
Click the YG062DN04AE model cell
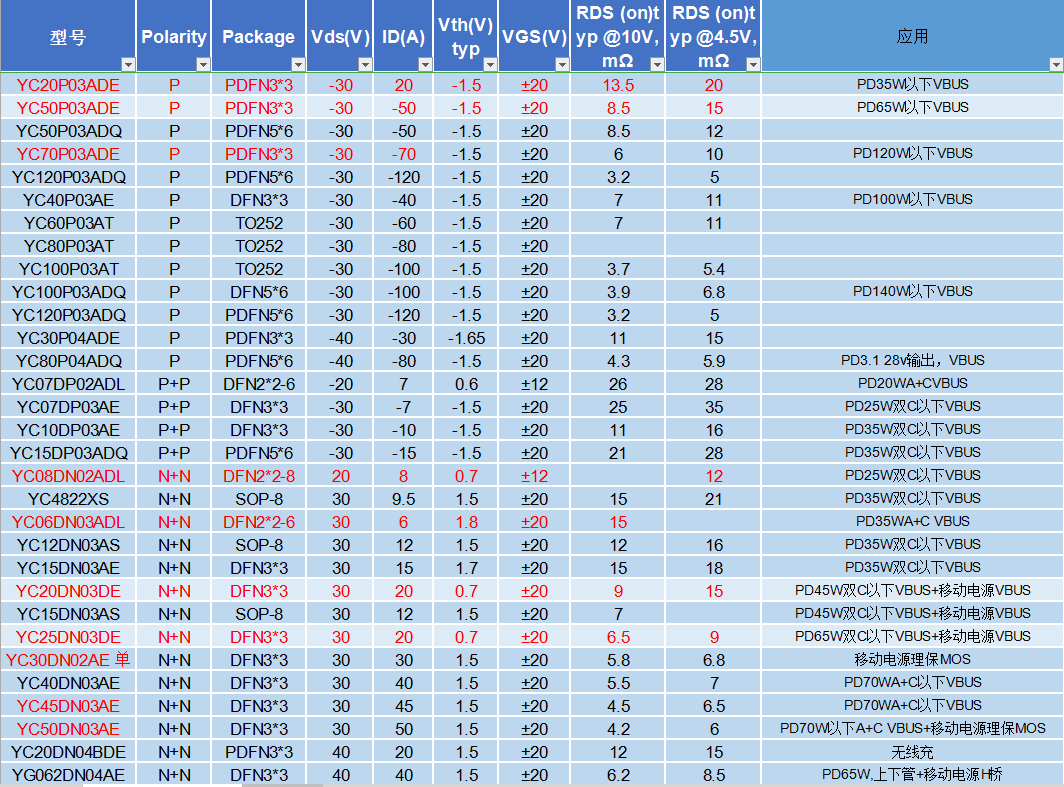[x=68, y=775]
